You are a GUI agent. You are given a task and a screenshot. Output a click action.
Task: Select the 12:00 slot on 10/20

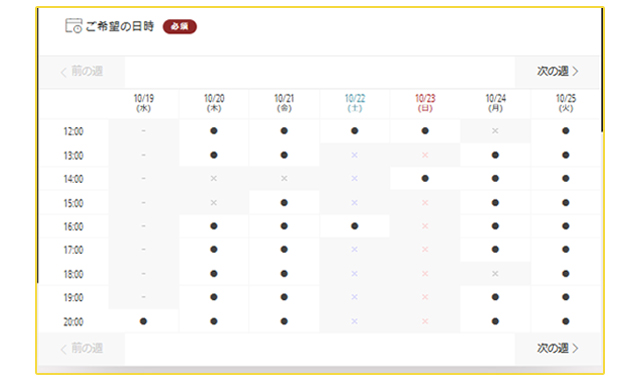tap(213, 131)
